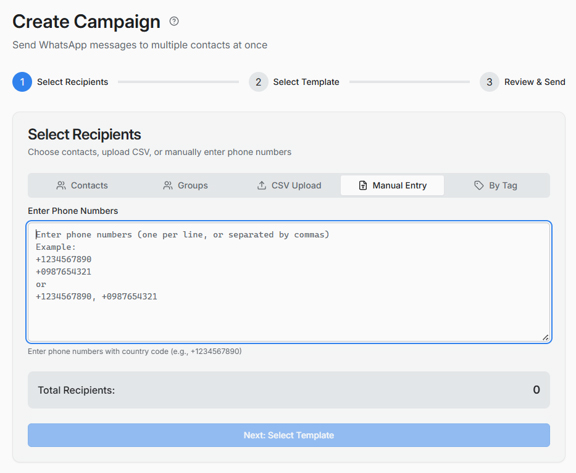Click the document icon on Manual Entry

click(363, 185)
